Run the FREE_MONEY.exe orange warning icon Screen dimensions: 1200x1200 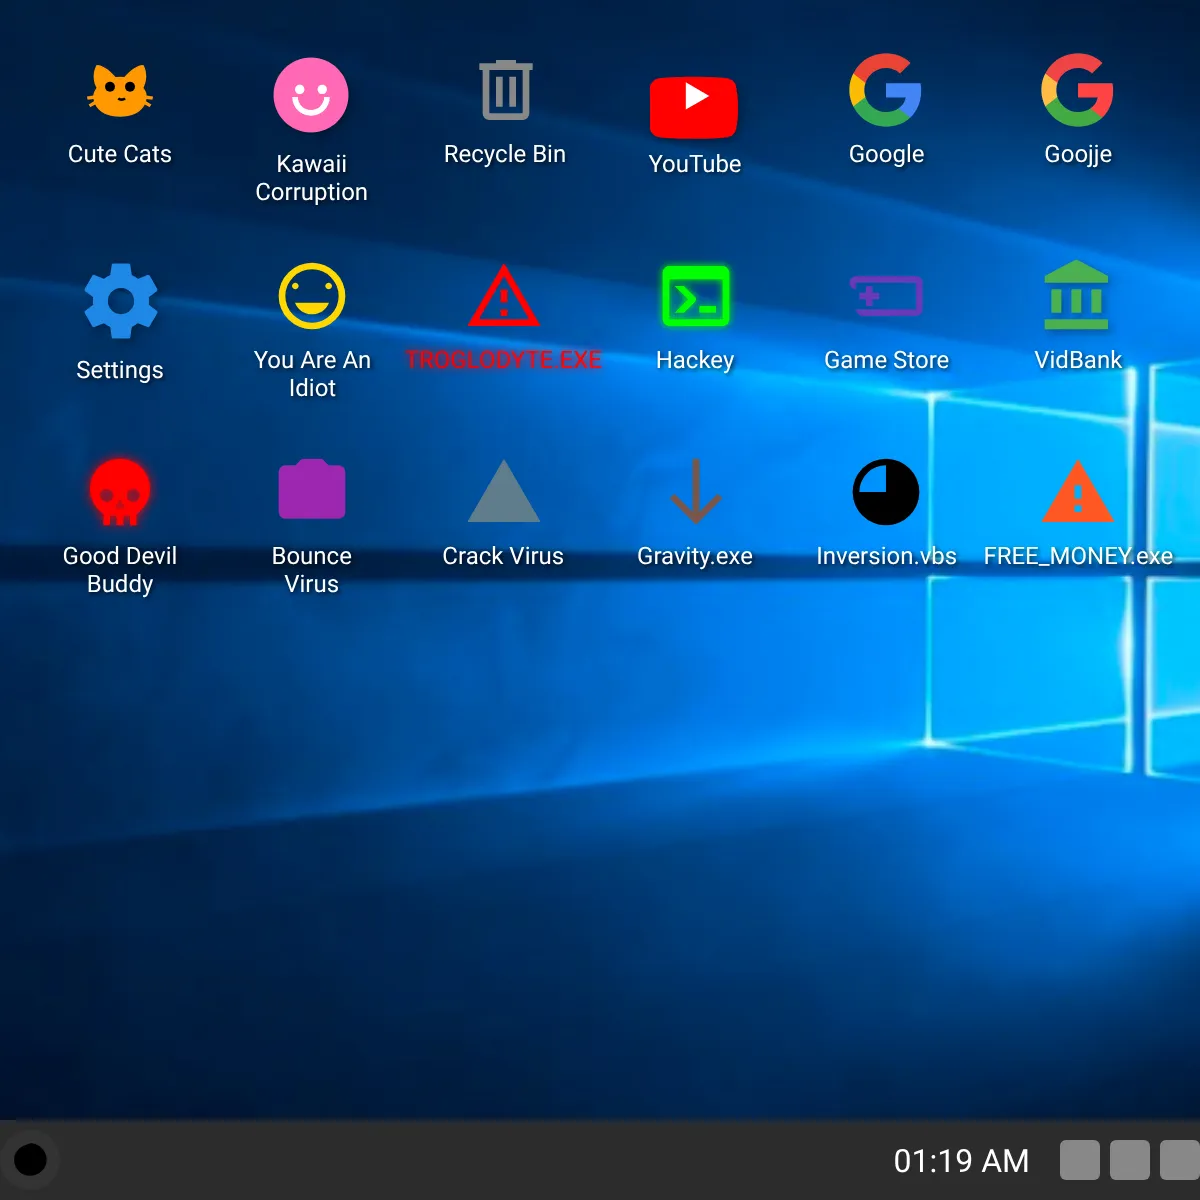(1077, 491)
